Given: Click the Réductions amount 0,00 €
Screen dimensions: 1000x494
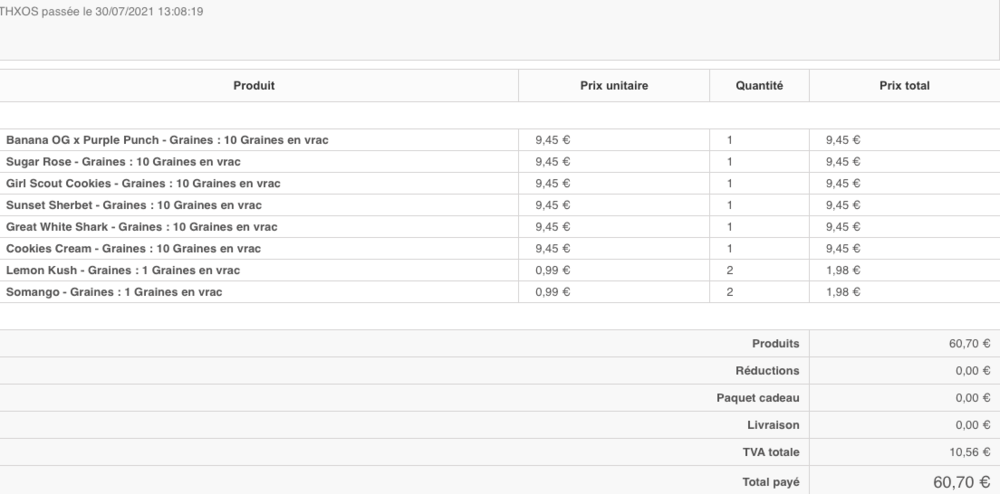Looking at the screenshot, I should pyautogui.click(x=973, y=371).
